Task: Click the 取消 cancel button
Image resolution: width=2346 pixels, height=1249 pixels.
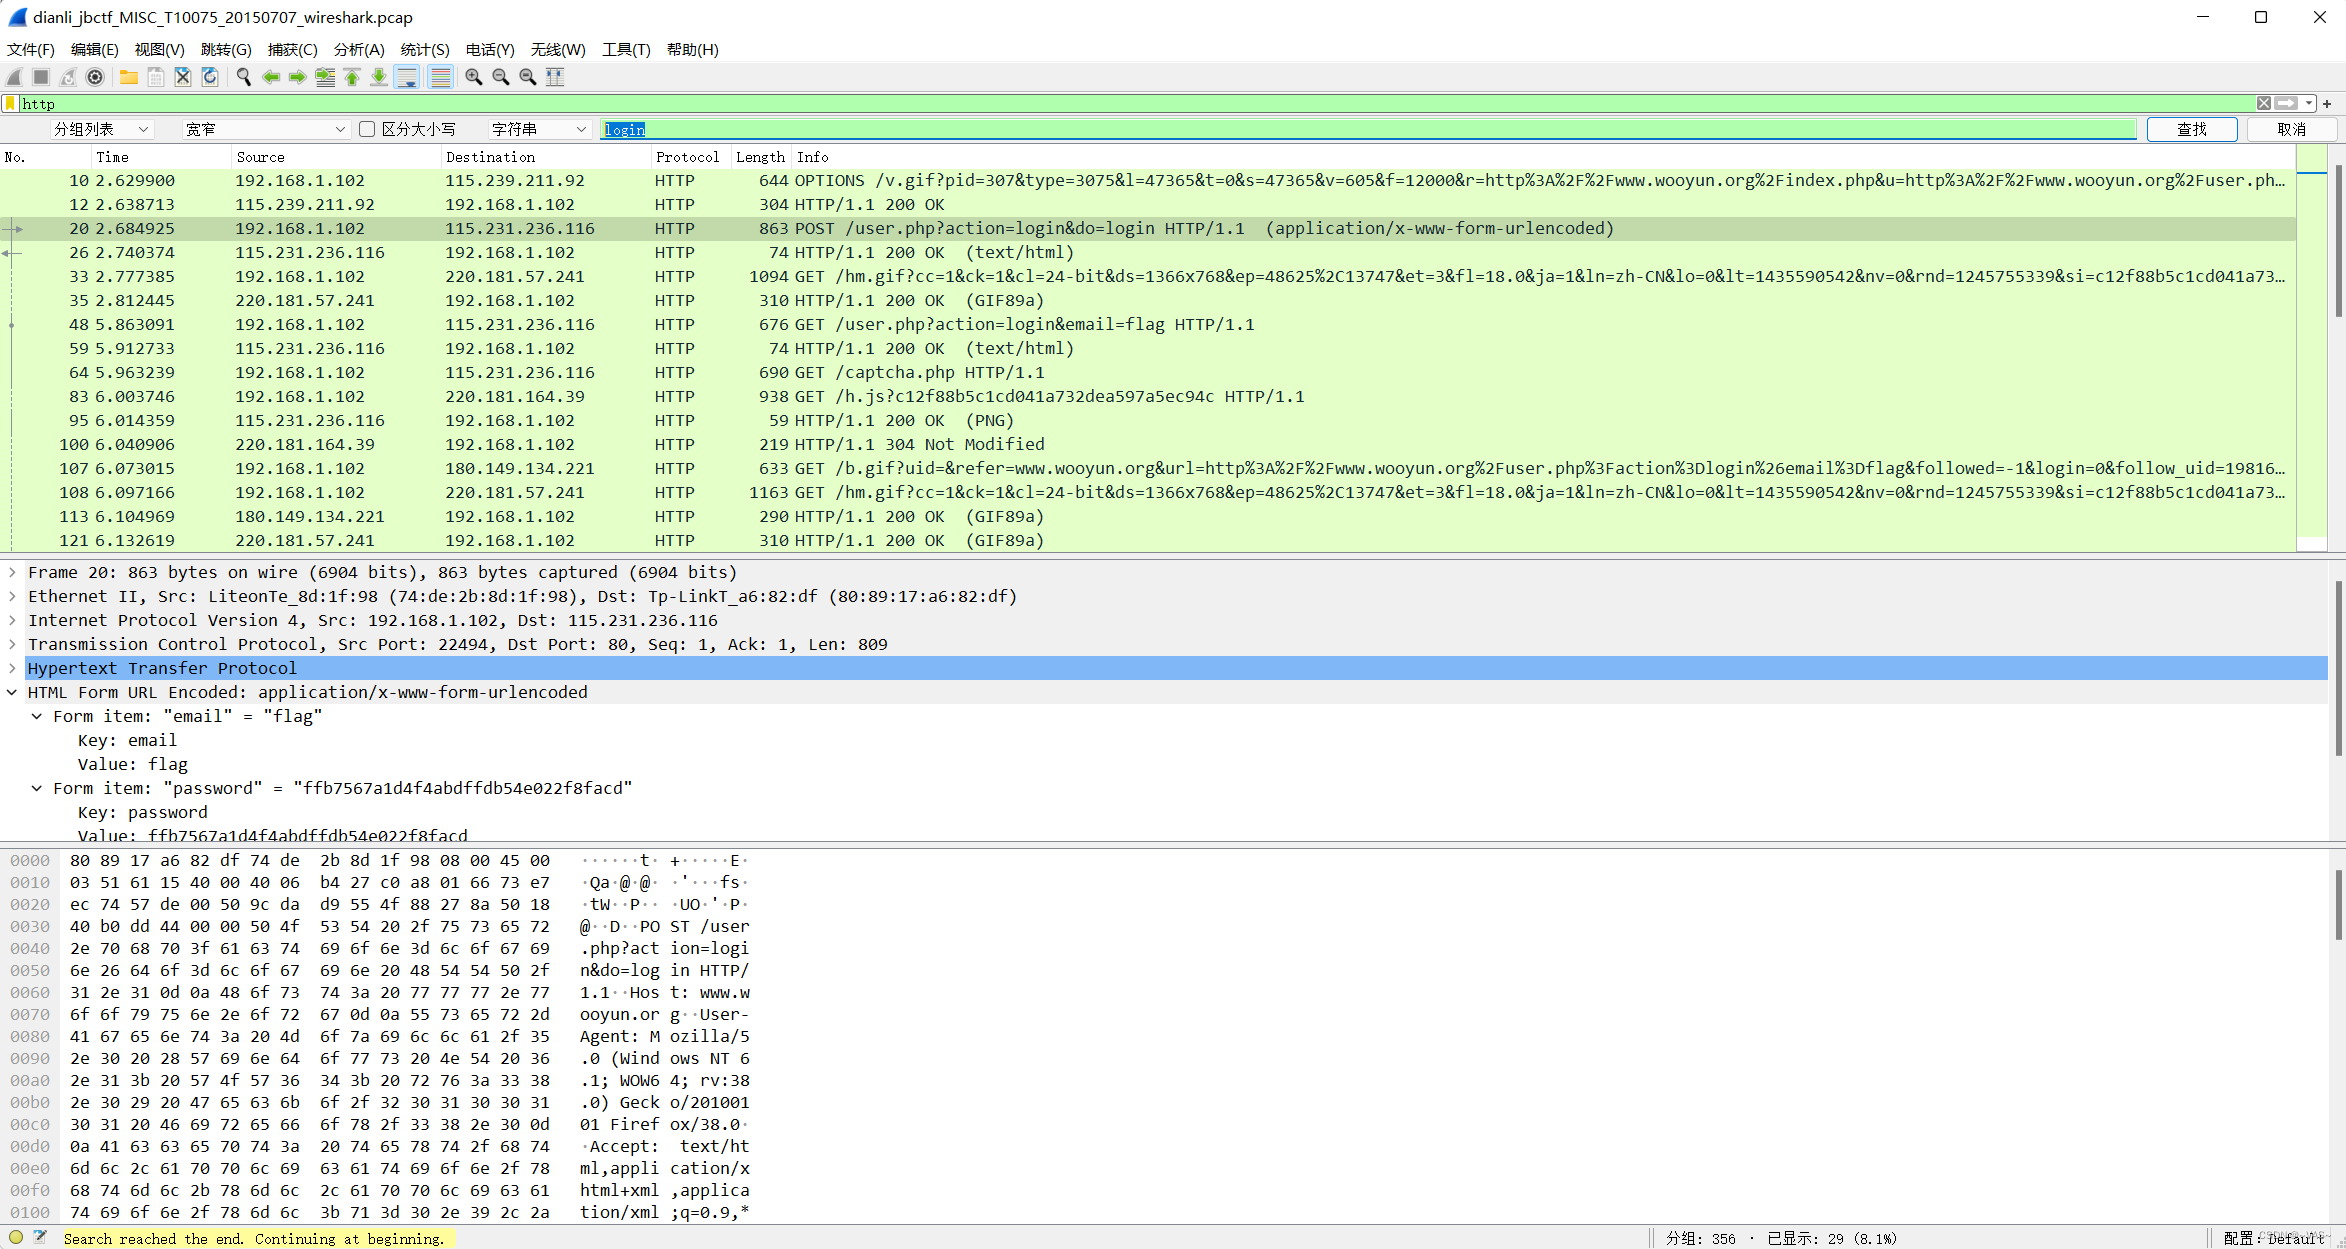Action: tap(2291, 129)
